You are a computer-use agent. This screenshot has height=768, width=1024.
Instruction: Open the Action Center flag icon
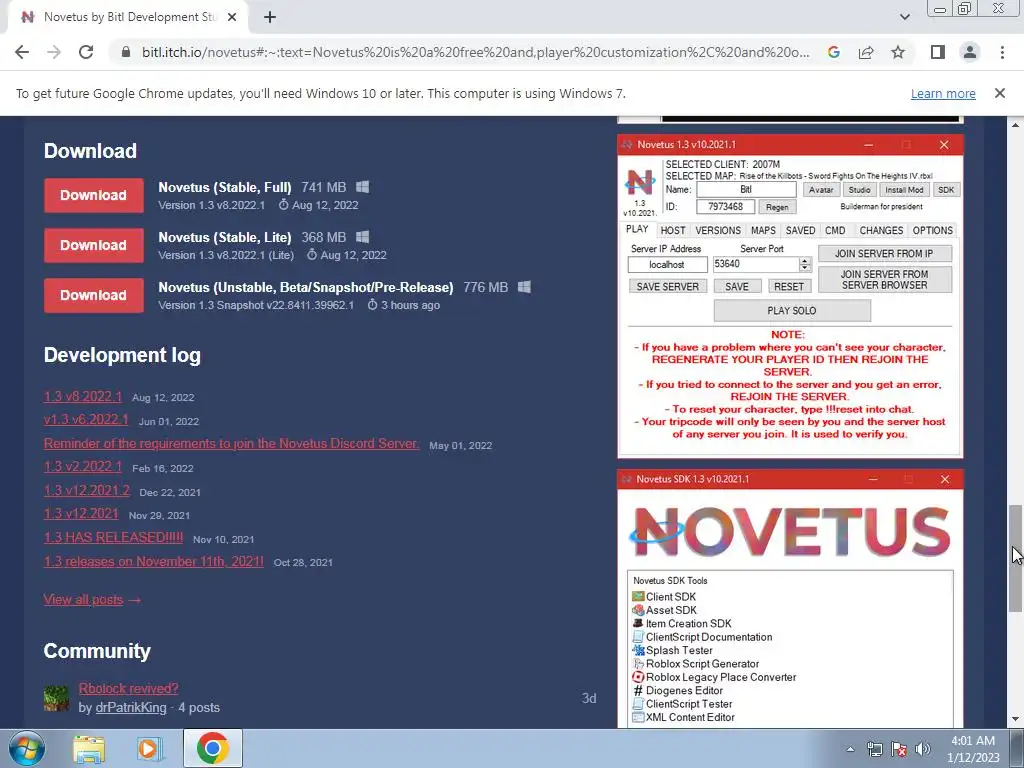[899, 749]
